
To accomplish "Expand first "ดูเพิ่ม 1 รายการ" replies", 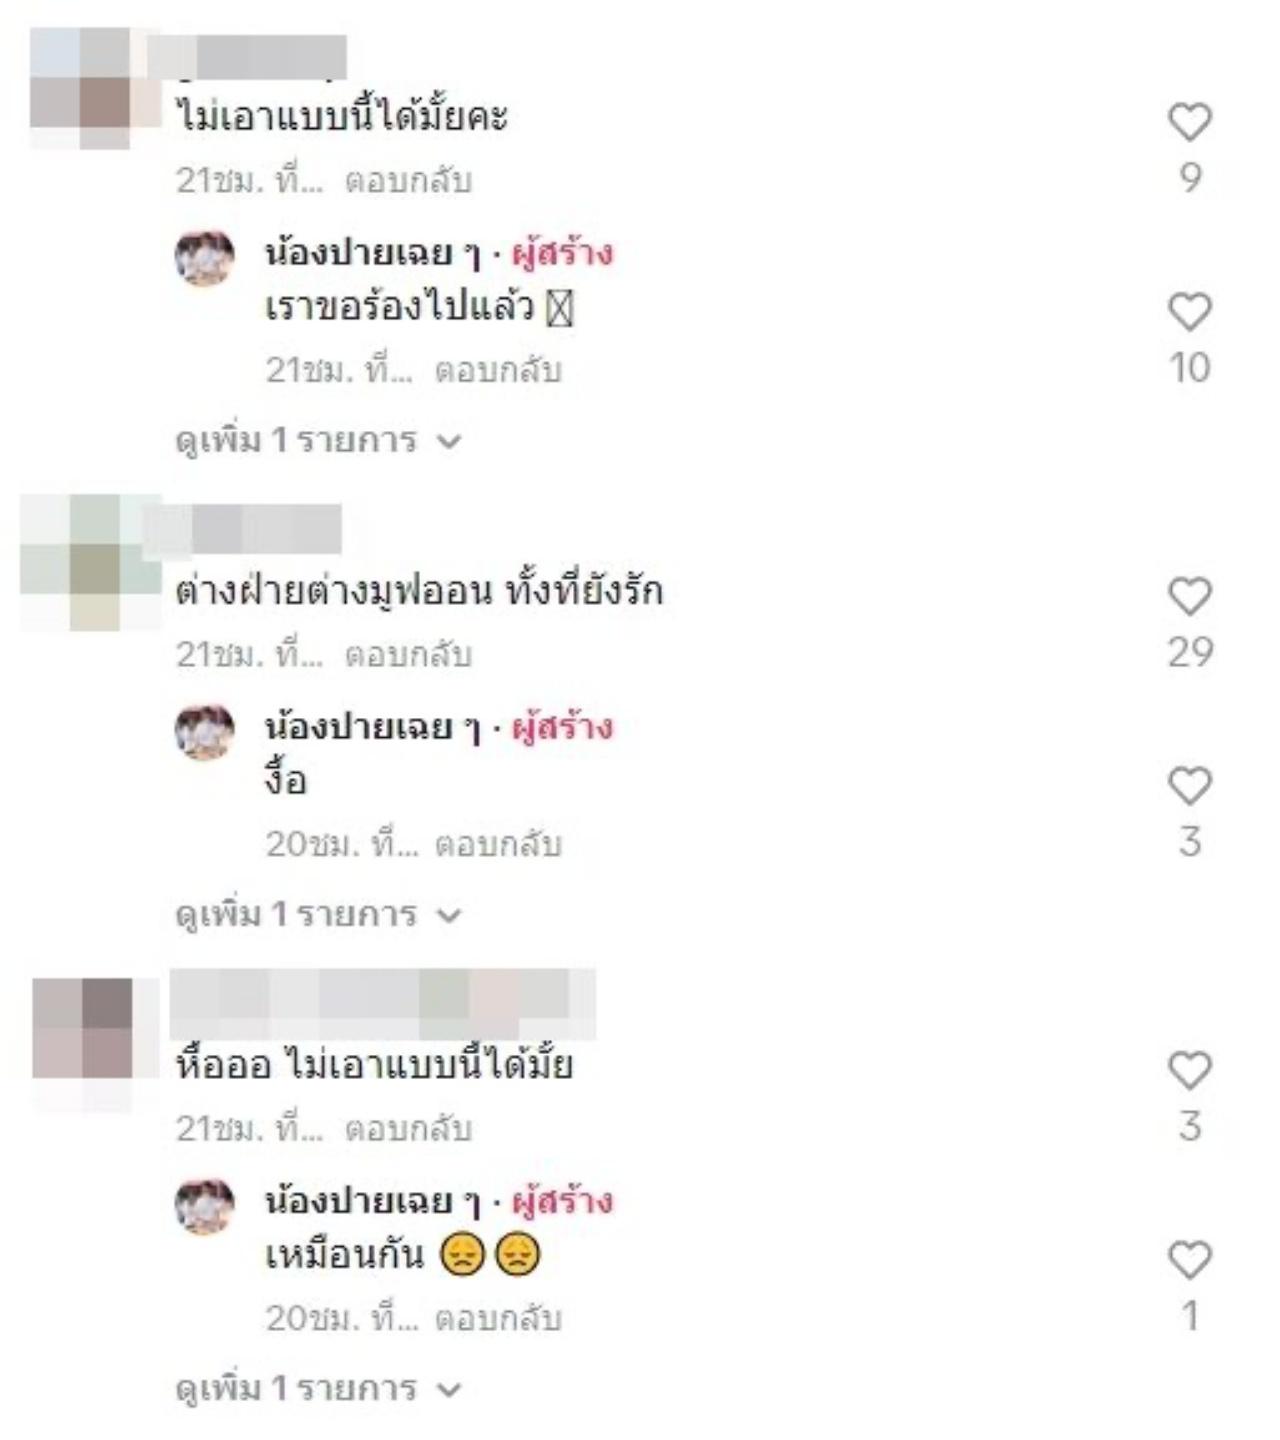I will tap(318, 440).
